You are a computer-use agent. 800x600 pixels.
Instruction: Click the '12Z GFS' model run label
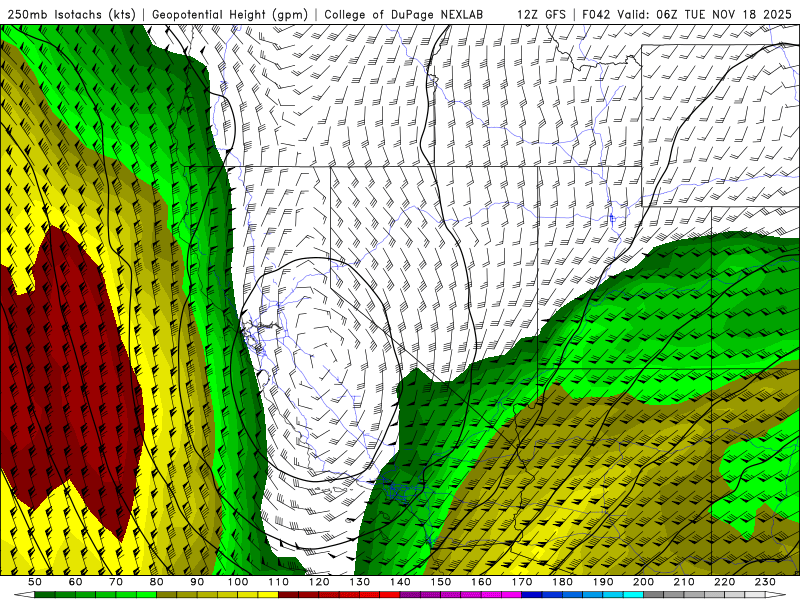click(x=541, y=14)
